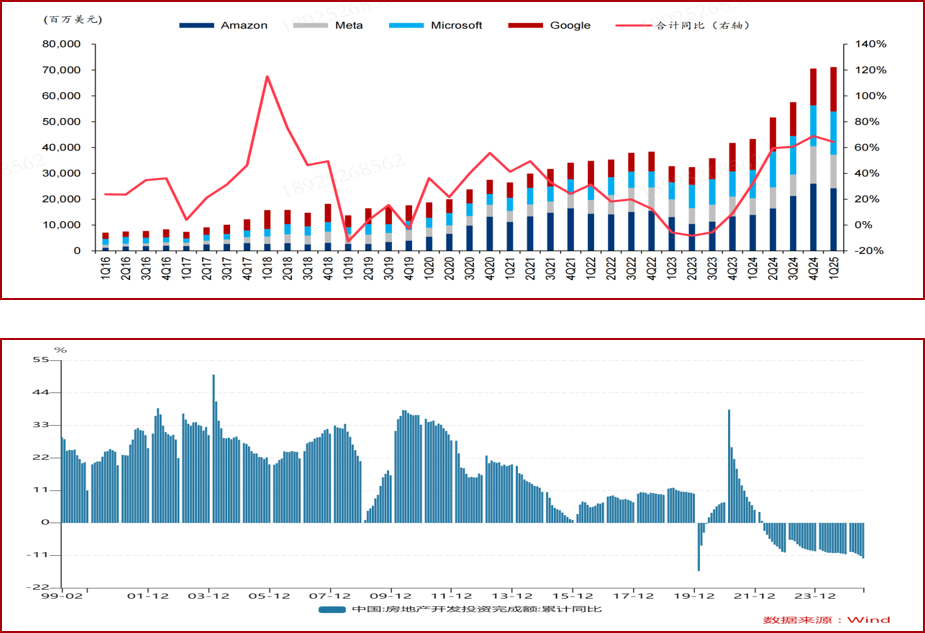Select the Microsoft light blue legend swatch
Image resolution: width=925 pixels, height=633 pixels.
tap(408, 25)
